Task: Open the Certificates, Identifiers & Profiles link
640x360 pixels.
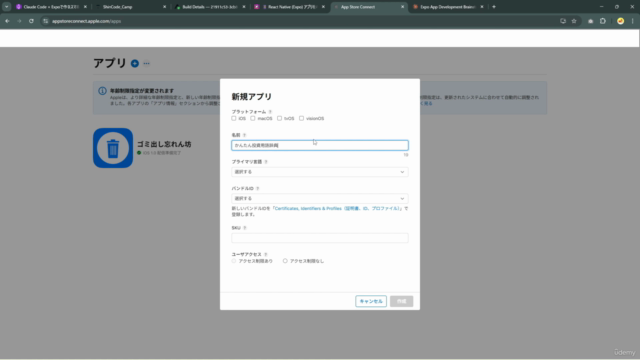Action: (337, 209)
